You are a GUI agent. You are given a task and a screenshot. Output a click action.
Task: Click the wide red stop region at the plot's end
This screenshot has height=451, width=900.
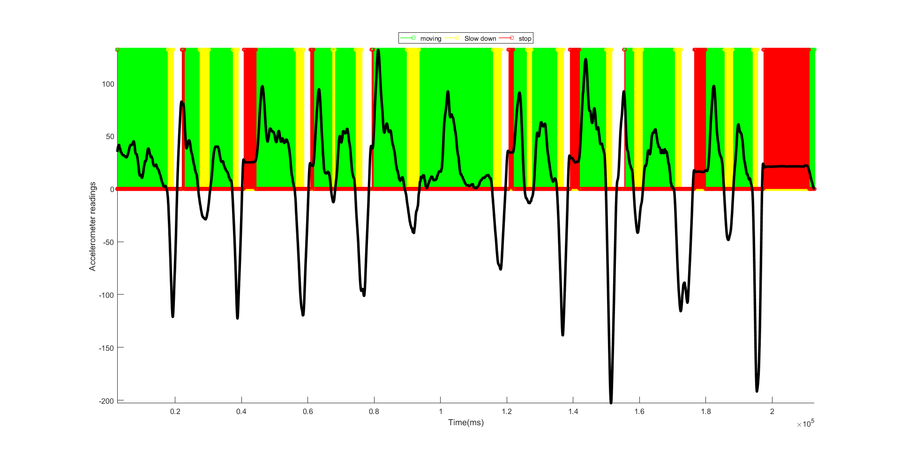tap(786, 119)
